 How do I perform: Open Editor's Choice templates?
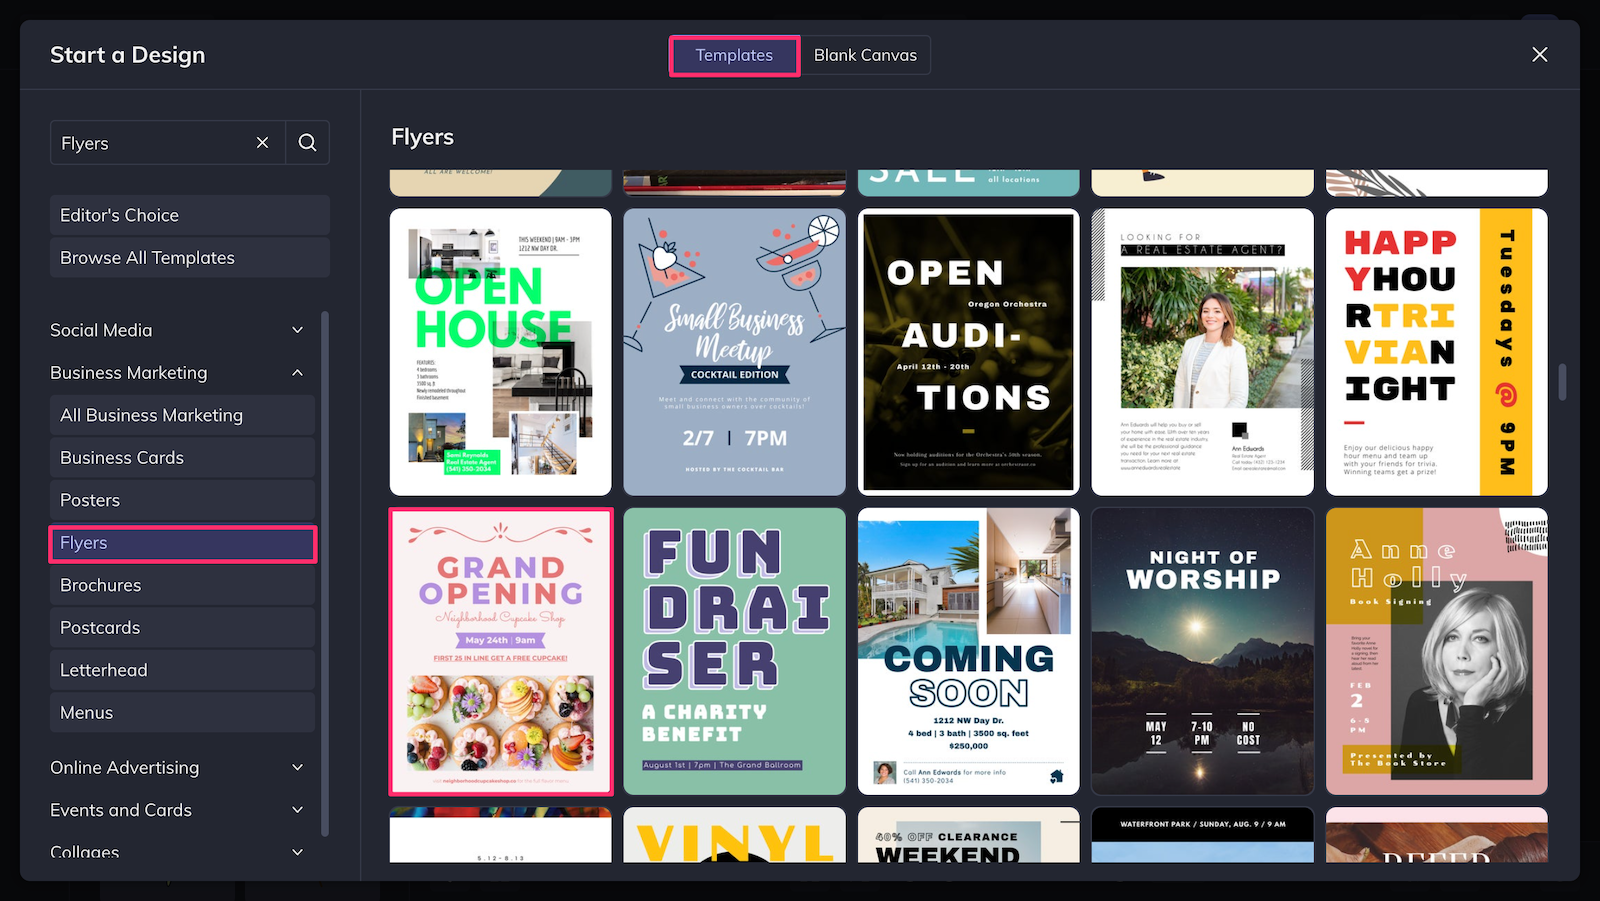click(x=189, y=214)
